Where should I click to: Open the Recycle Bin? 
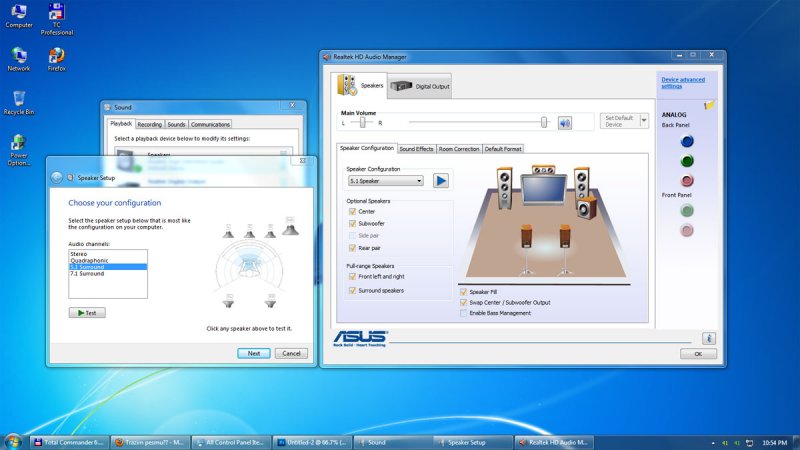click(19, 102)
